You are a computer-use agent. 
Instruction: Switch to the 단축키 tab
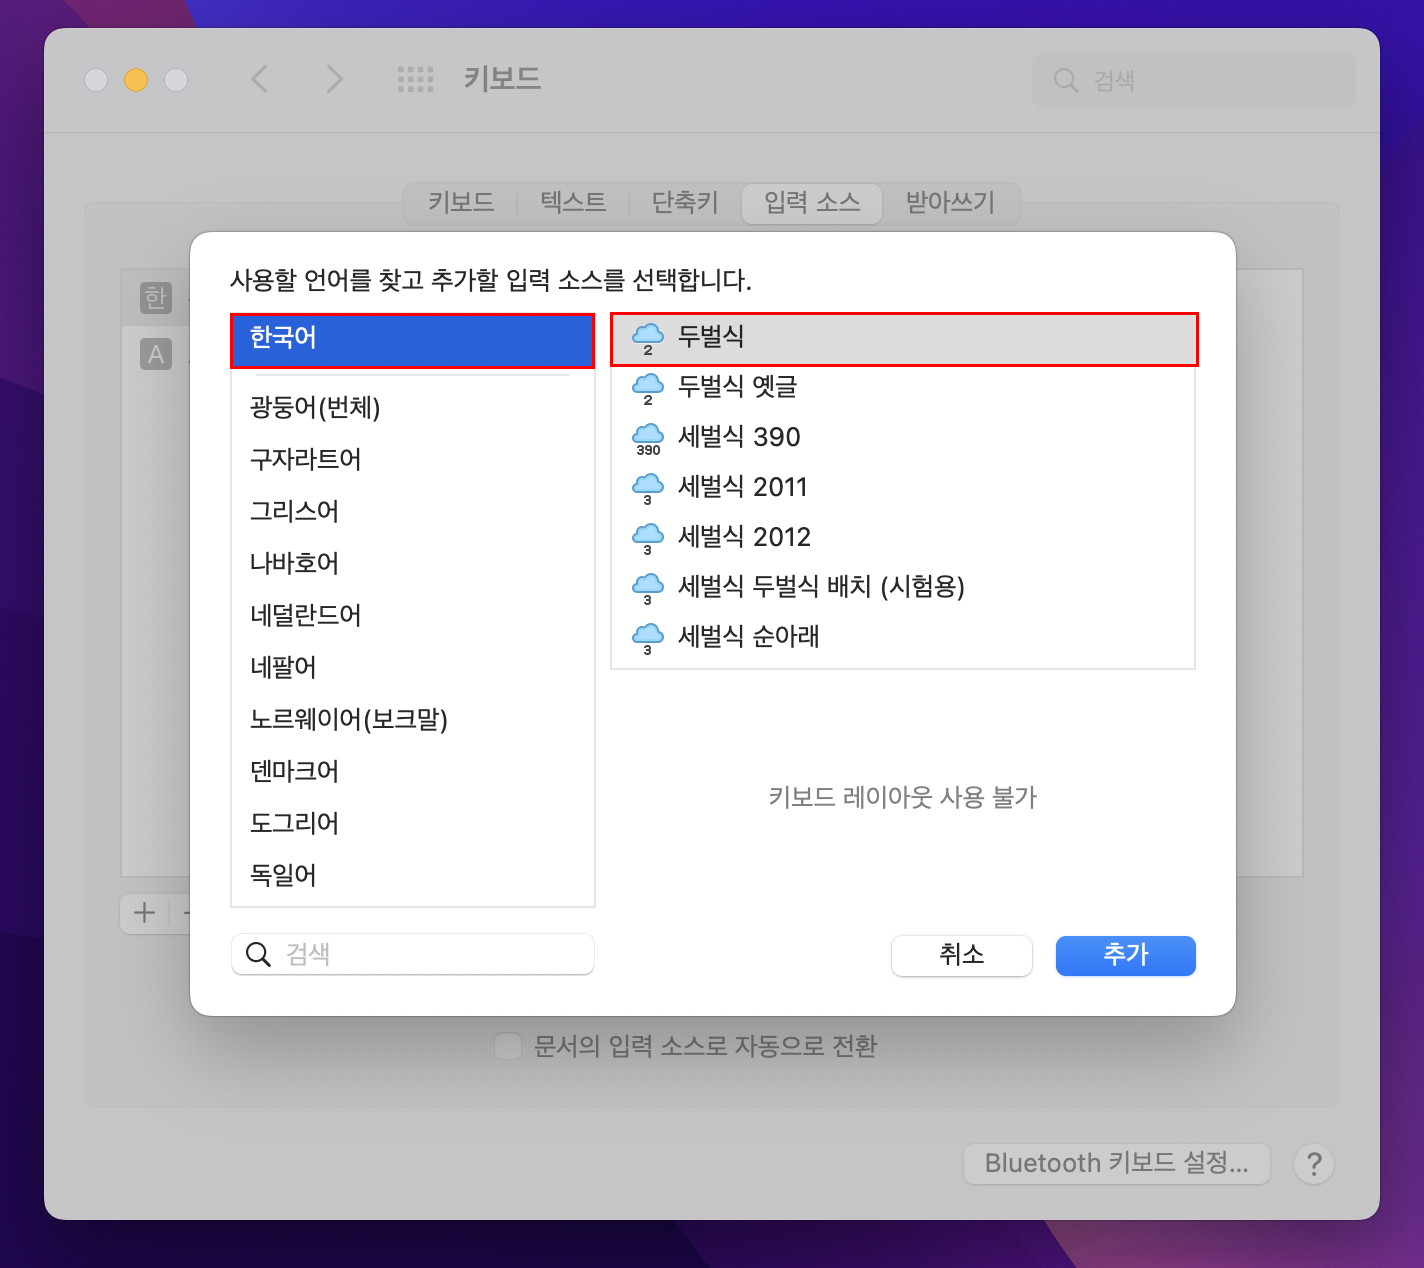(x=685, y=203)
